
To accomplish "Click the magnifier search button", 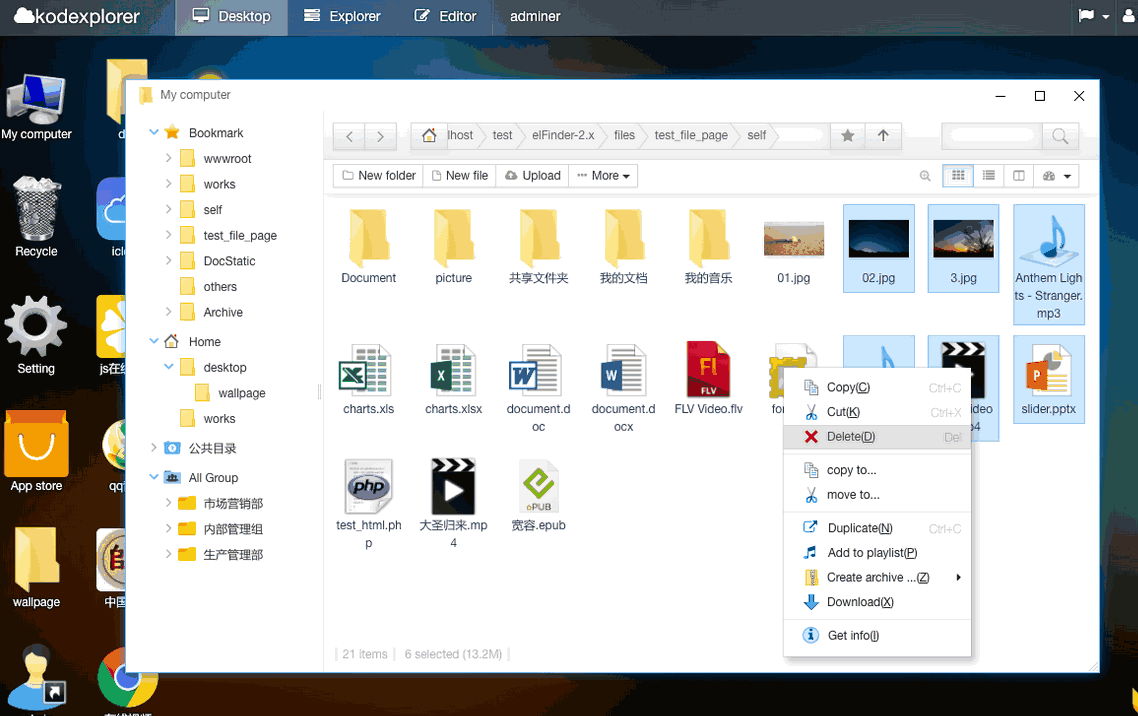I will click(x=1060, y=136).
